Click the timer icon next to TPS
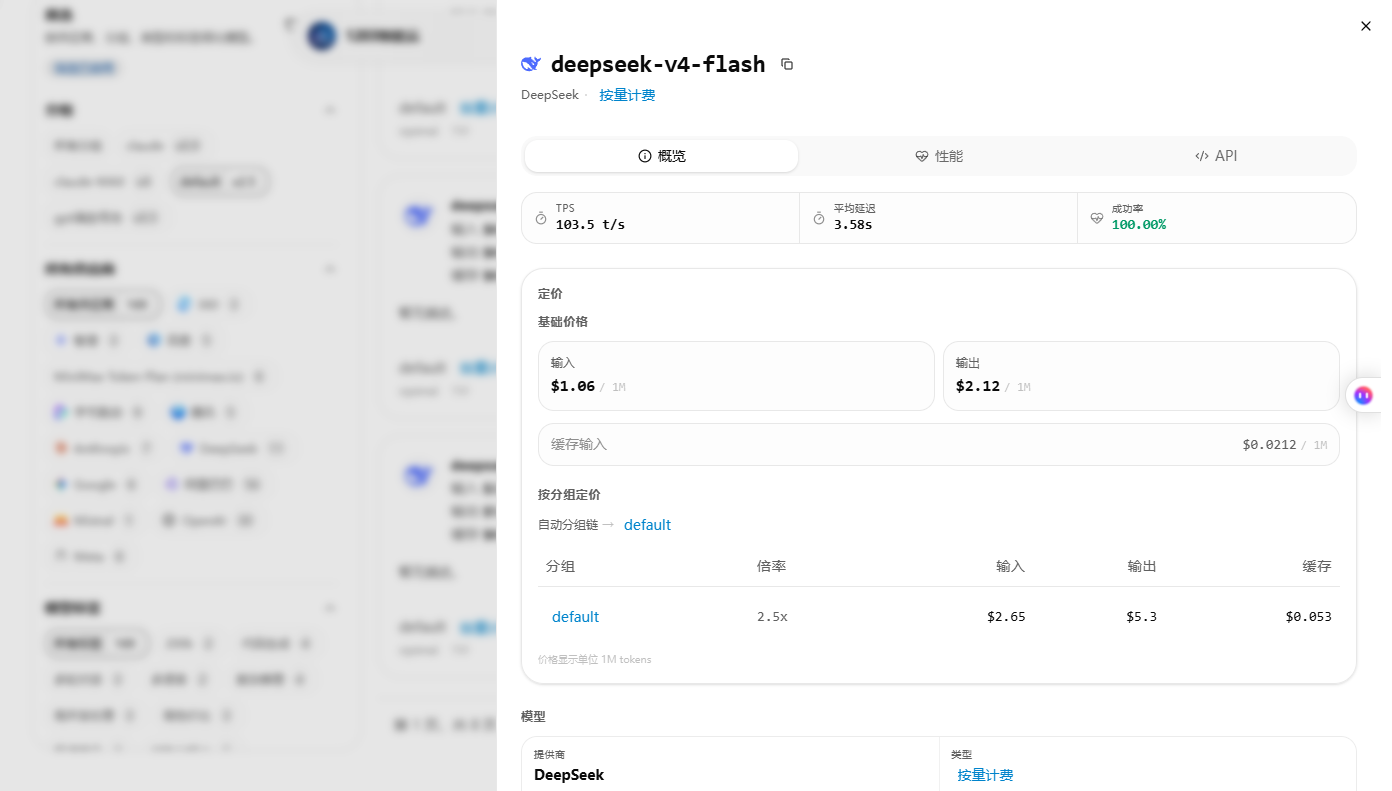1392x791 pixels. tap(541, 218)
